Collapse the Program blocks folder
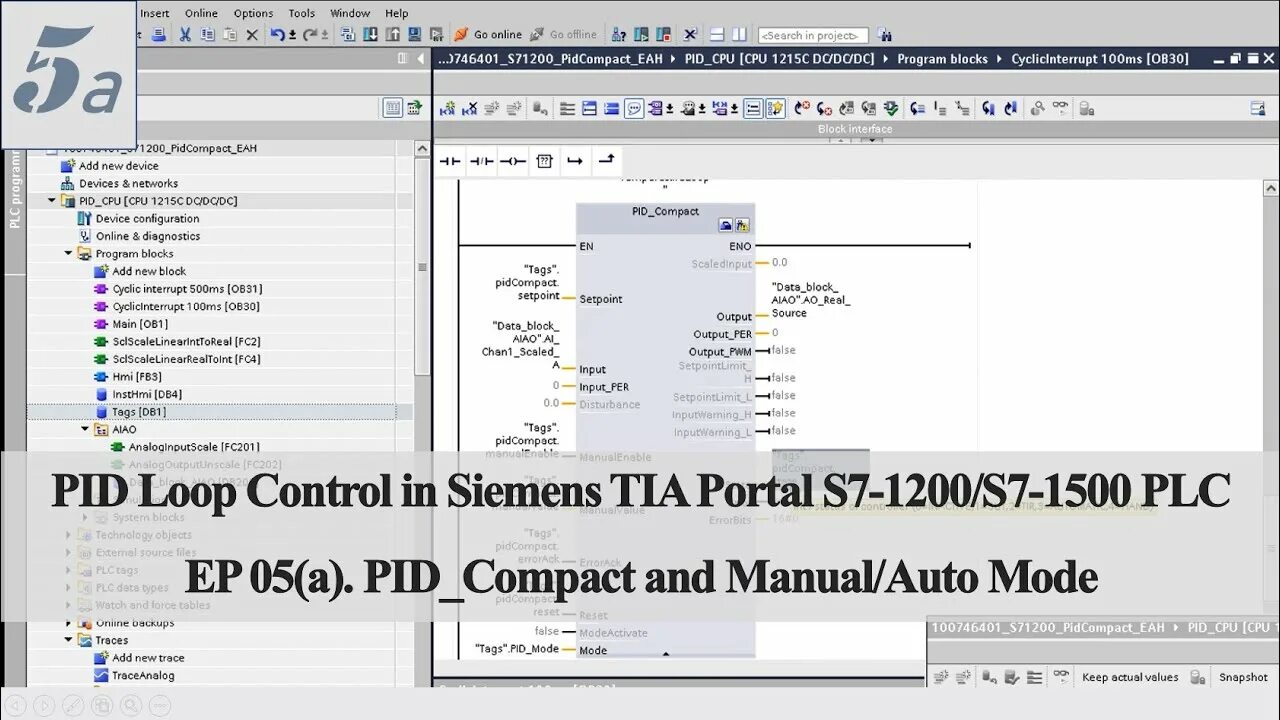Image resolution: width=1280 pixels, height=720 pixels. pos(69,254)
